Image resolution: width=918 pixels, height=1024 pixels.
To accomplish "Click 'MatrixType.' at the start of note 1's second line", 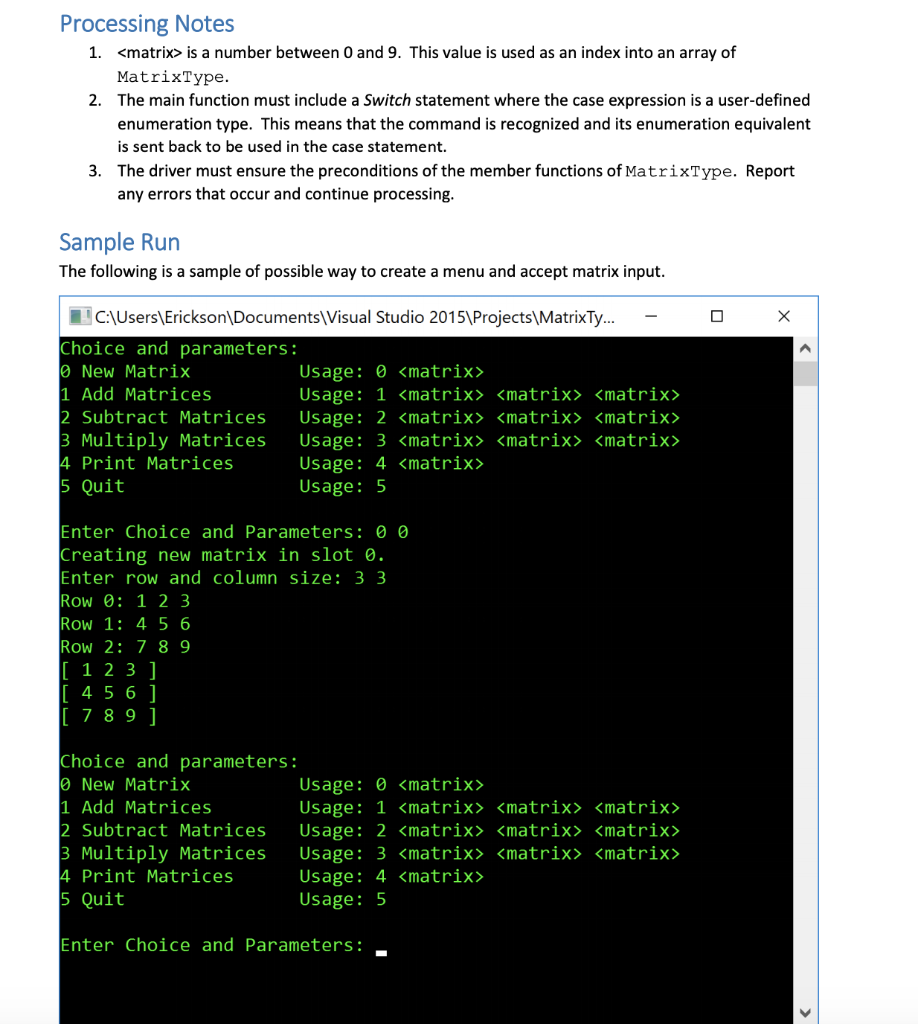I will pyautogui.click(x=174, y=77).
